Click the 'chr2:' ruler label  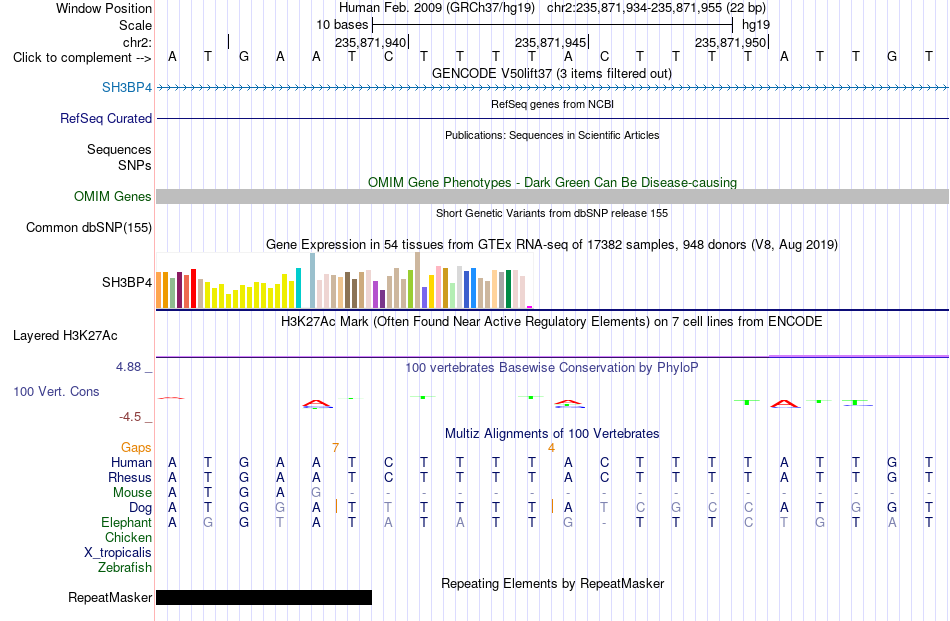(137, 42)
